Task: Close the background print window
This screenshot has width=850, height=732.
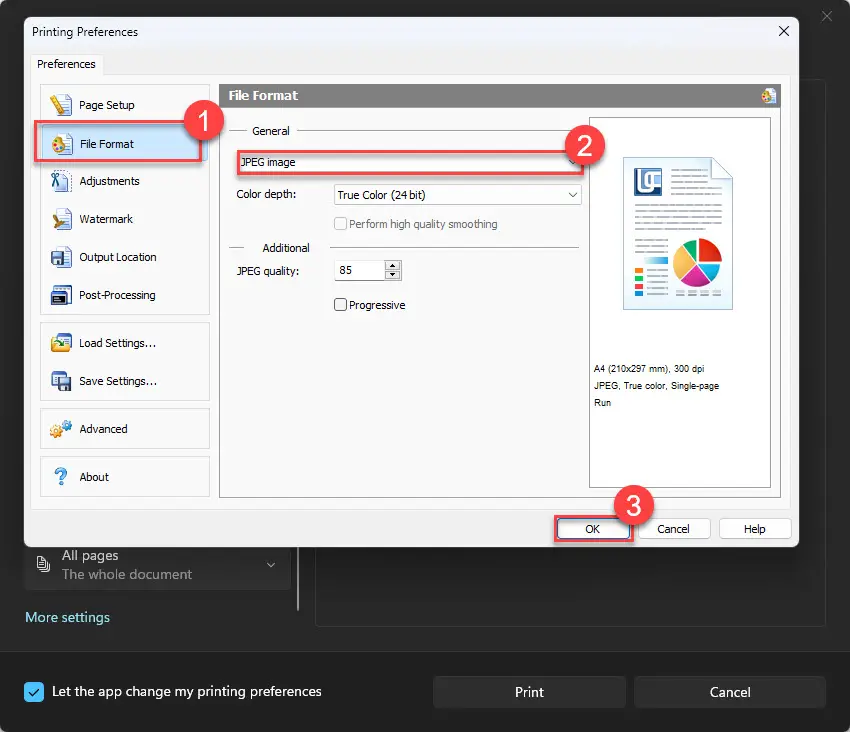Action: (826, 16)
